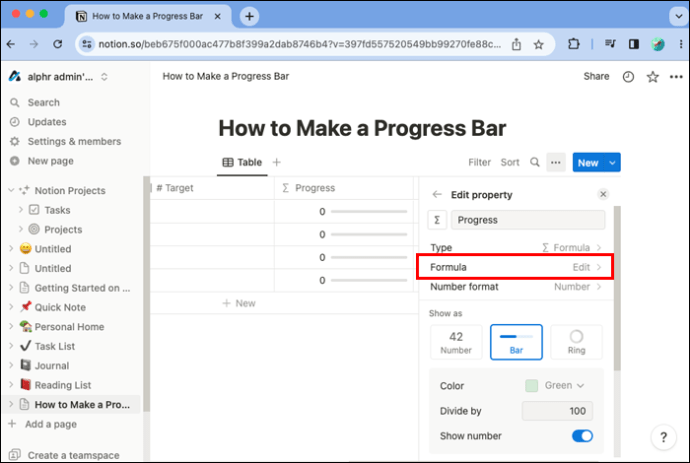Reload the page with the refresh icon
Viewport: 690px width, 463px height.
click(58, 44)
